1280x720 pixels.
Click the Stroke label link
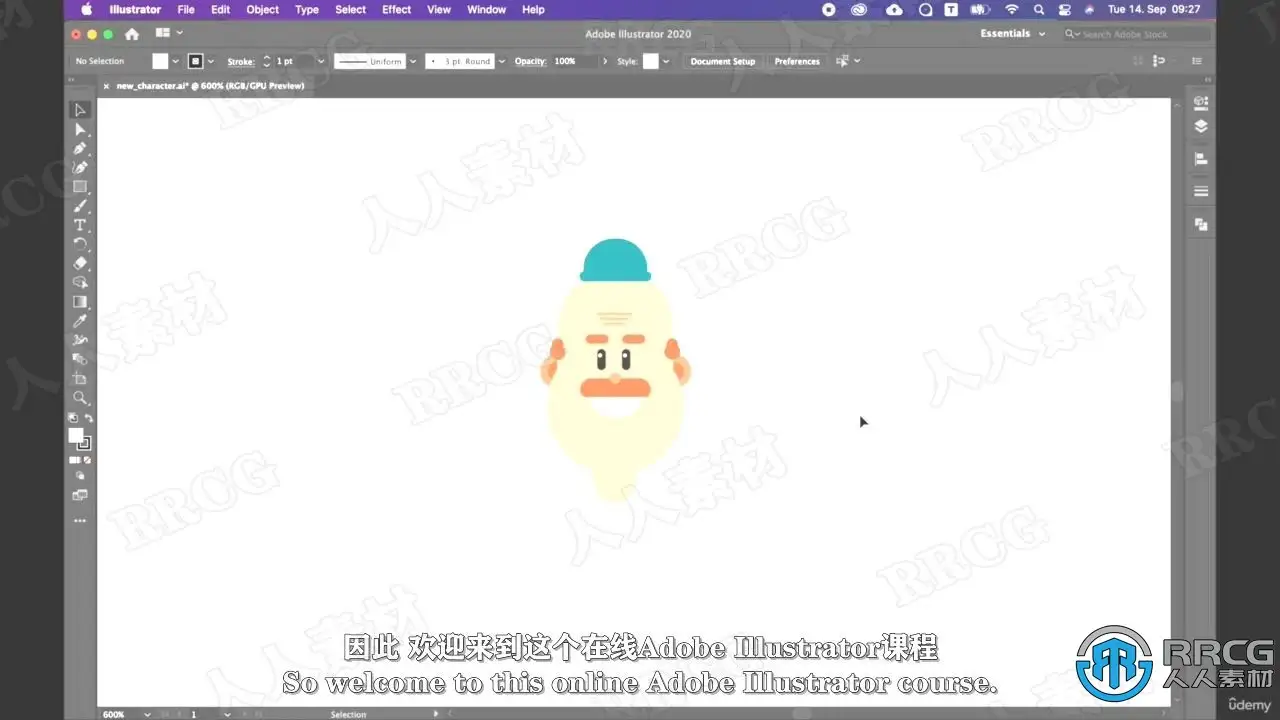click(241, 61)
